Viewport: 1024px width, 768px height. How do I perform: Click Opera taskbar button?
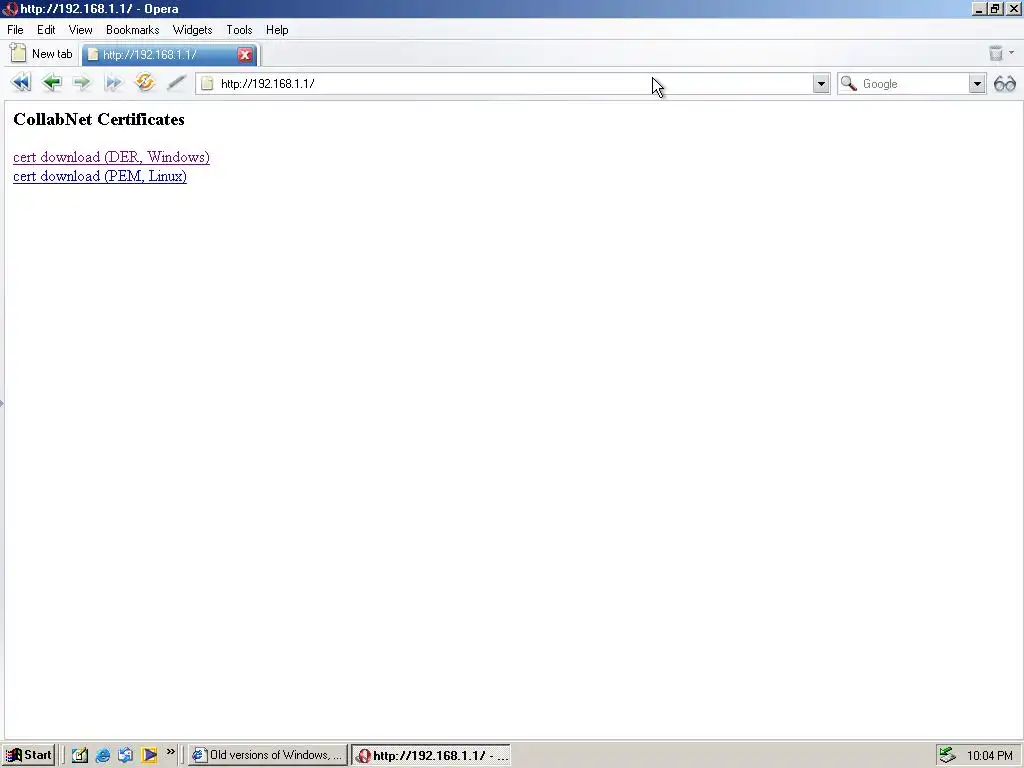pos(431,756)
